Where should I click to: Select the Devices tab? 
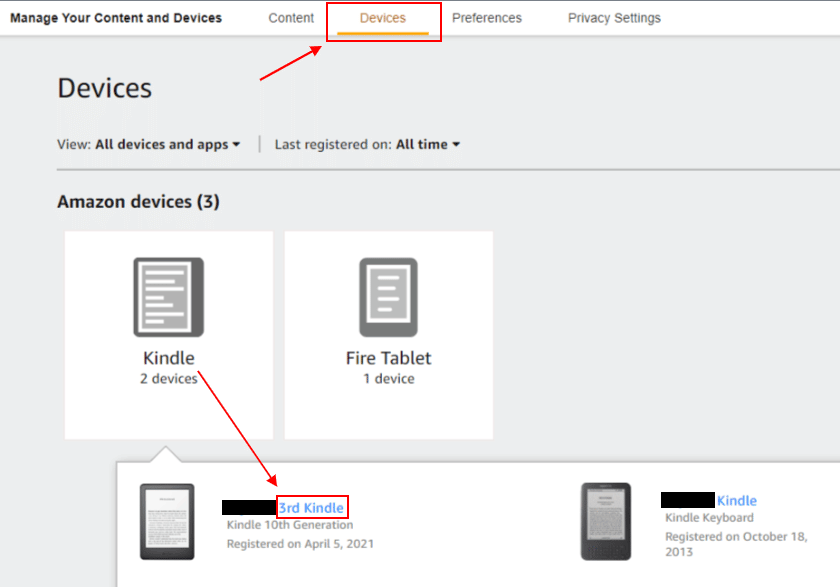[382, 18]
